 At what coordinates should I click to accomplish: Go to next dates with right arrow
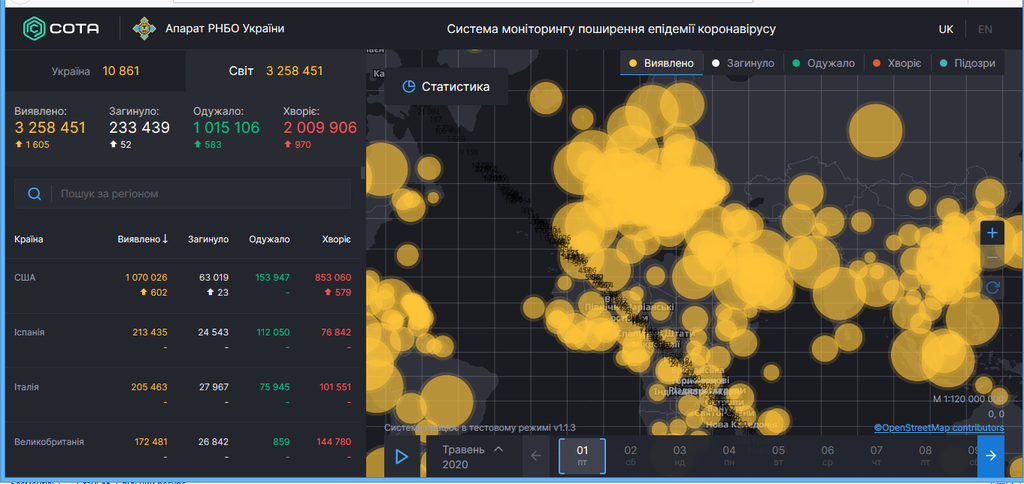[990, 456]
